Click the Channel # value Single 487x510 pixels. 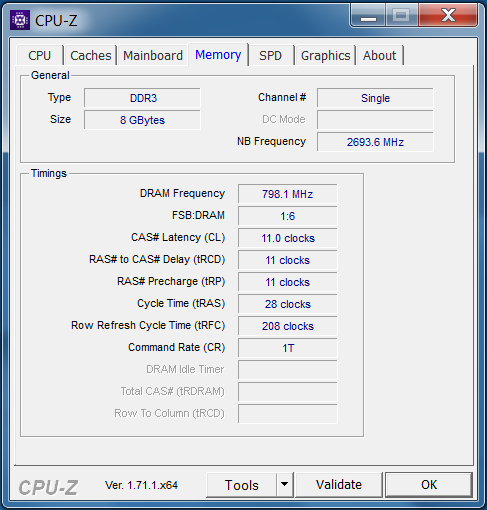[375, 98]
